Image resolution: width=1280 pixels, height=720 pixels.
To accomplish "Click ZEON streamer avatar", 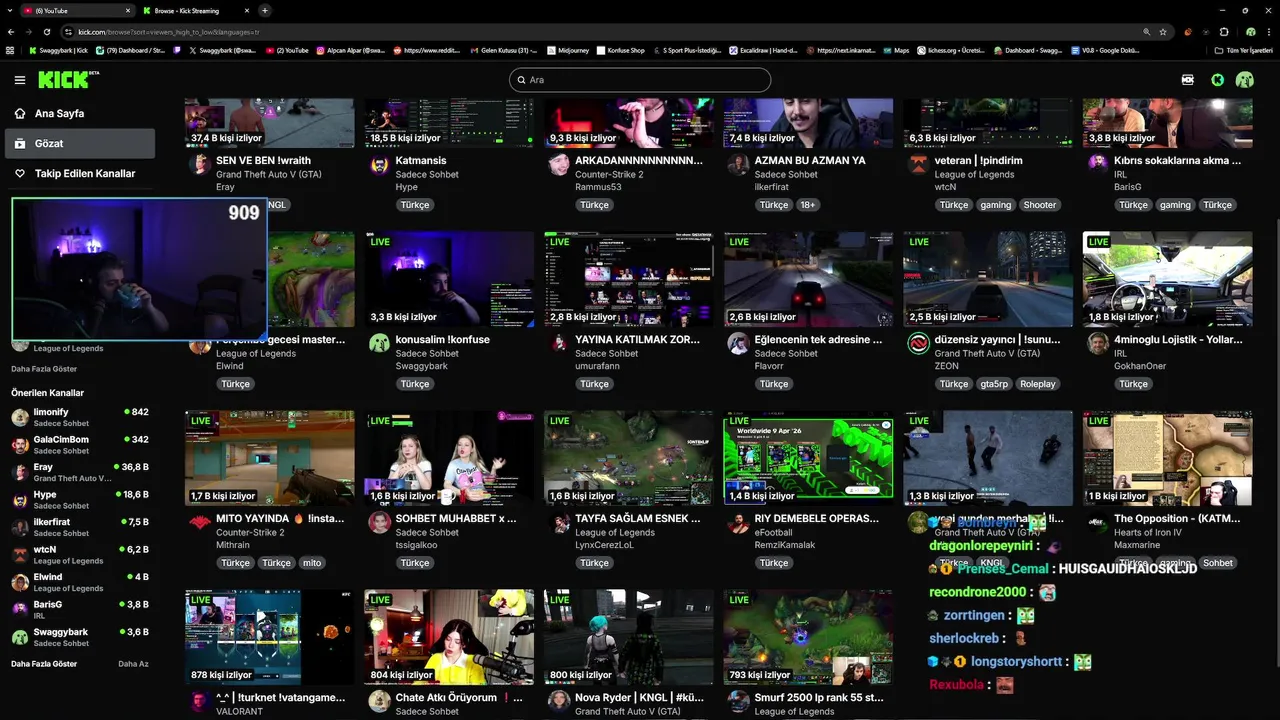I will 918,344.
